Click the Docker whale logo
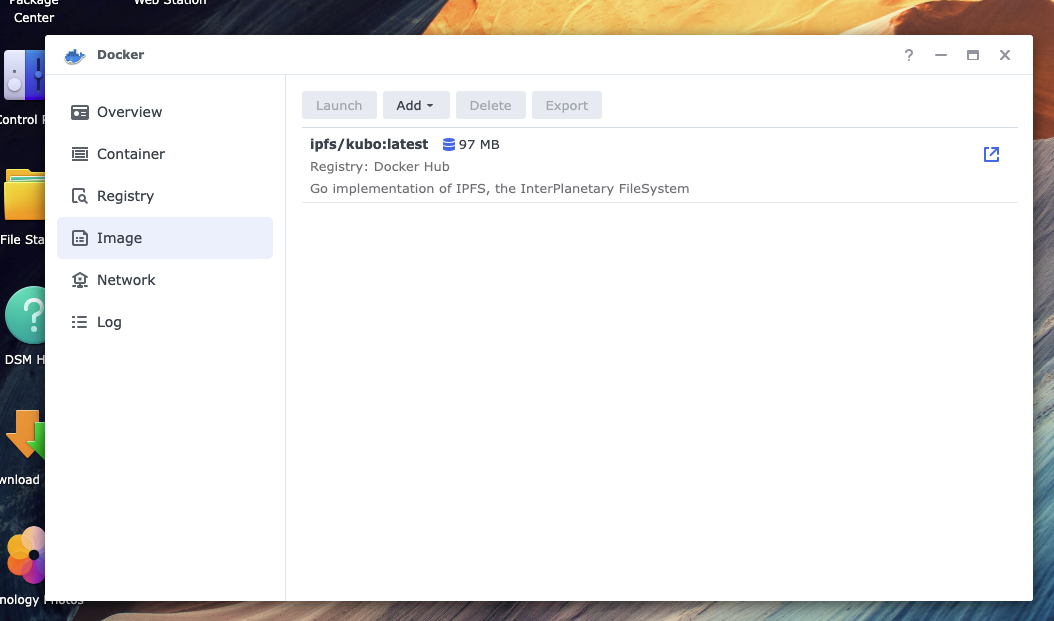The height and width of the screenshot is (621, 1054). tap(75, 56)
